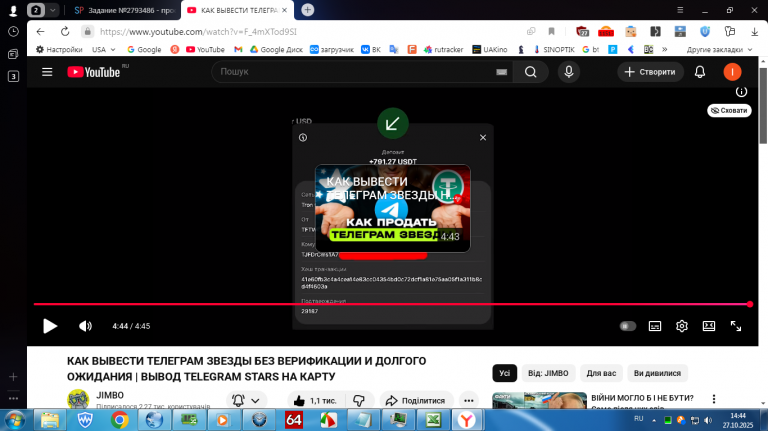Switch to theater mode

[709, 326]
